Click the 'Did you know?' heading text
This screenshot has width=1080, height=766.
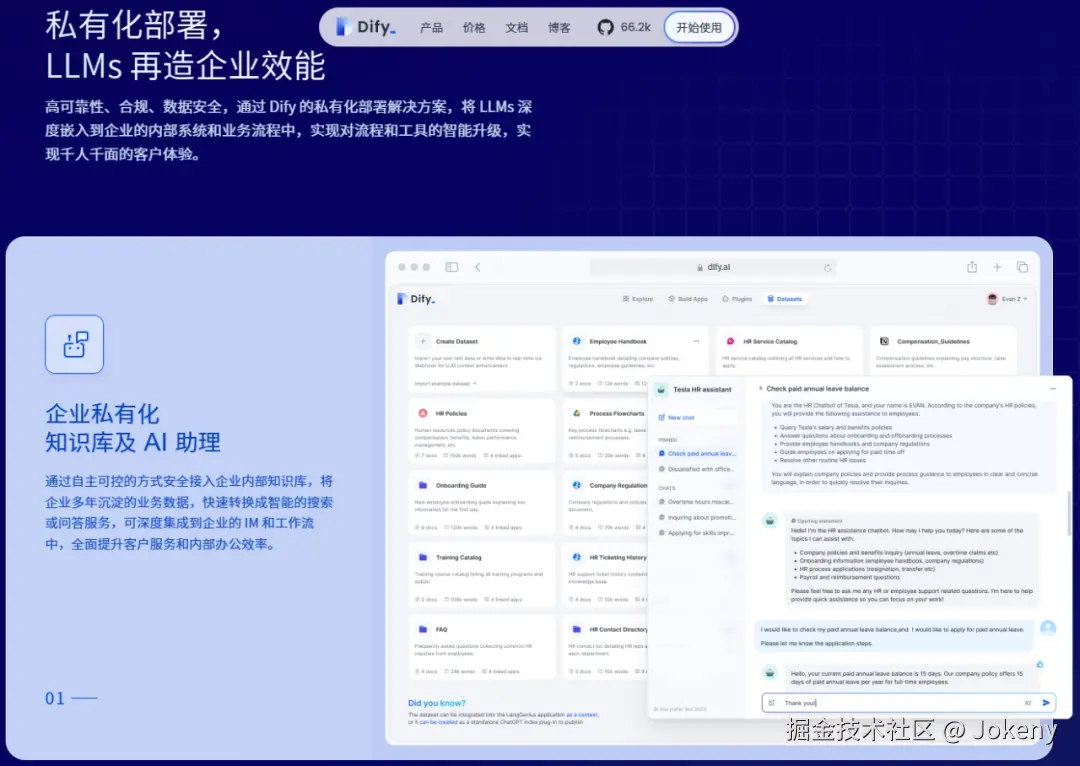point(437,703)
